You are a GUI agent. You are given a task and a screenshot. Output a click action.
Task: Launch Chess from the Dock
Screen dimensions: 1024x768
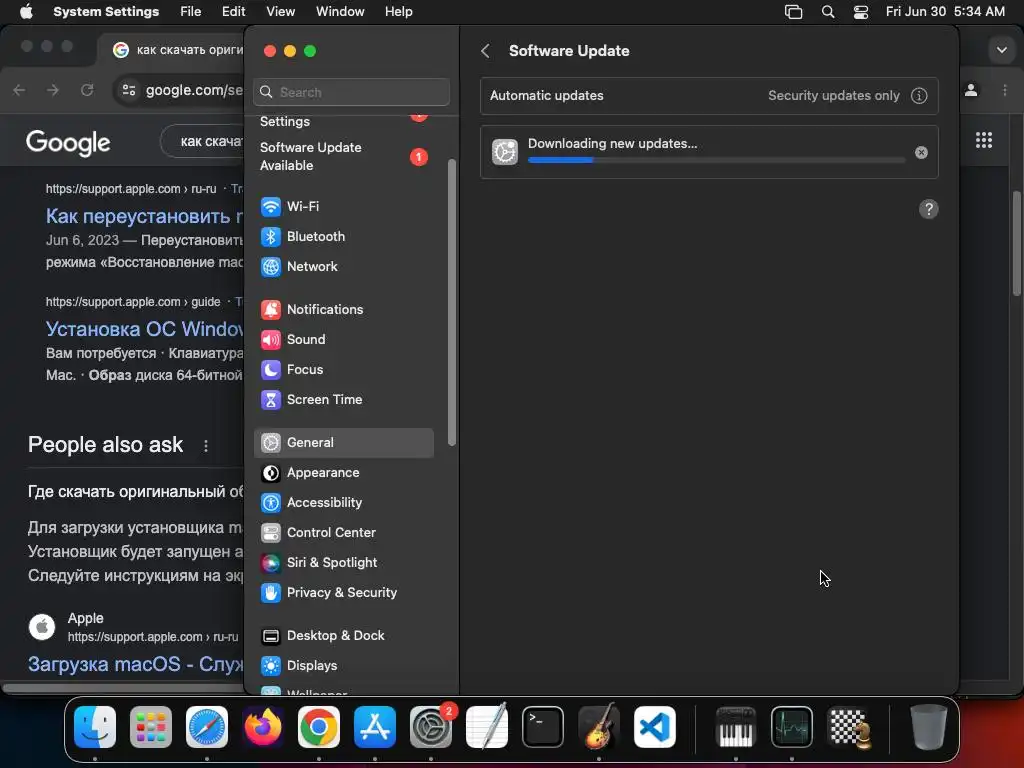click(x=849, y=727)
